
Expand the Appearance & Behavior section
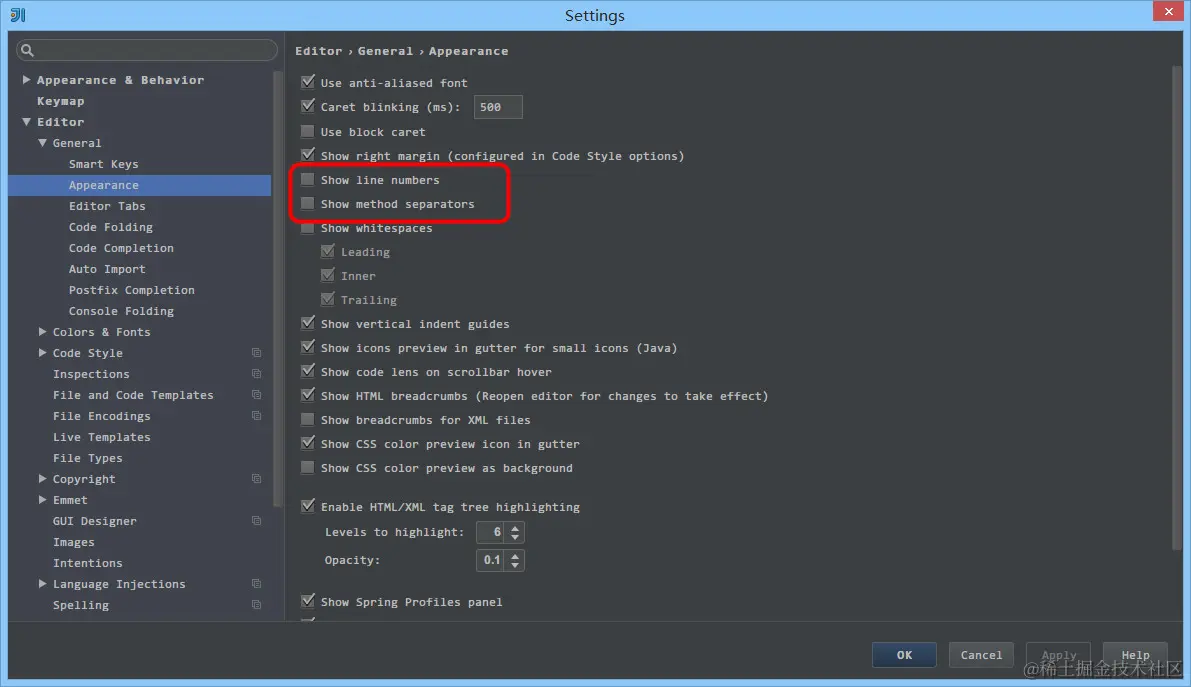pyautogui.click(x=25, y=79)
